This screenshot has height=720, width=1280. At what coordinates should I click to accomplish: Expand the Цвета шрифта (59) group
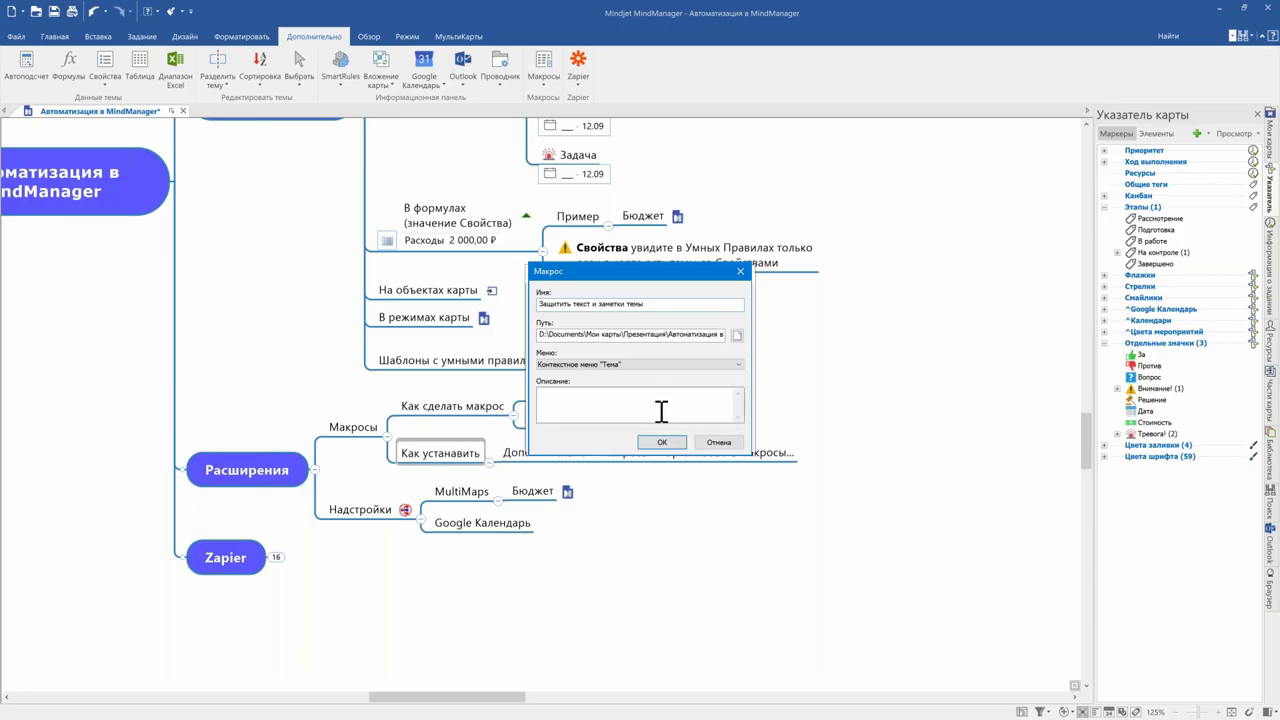(1104, 457)
